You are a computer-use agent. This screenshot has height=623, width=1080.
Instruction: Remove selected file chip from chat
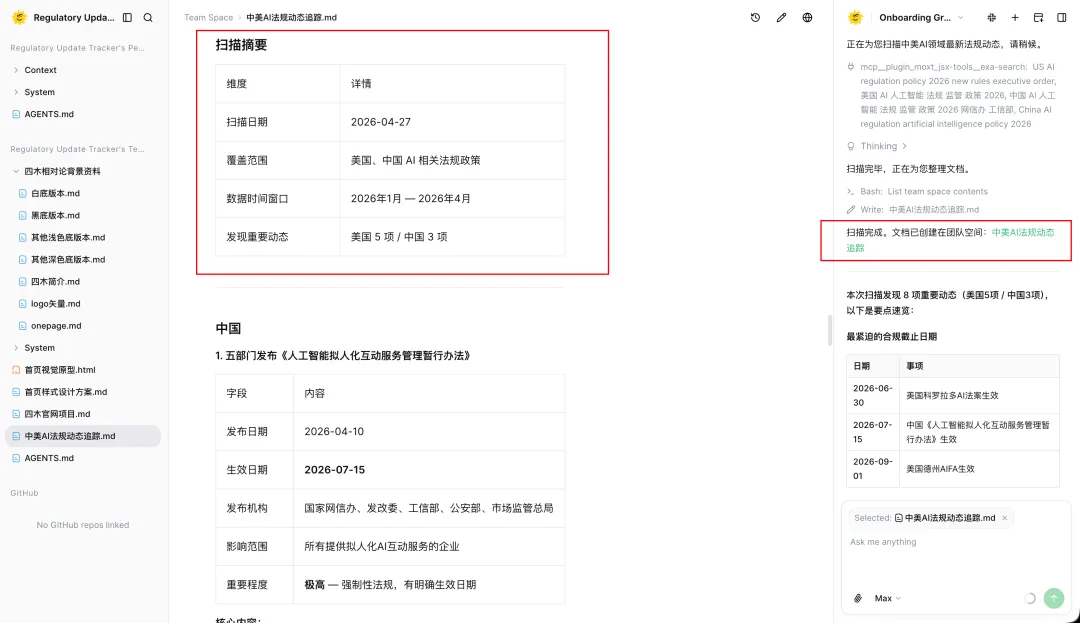click(1004, 518)
